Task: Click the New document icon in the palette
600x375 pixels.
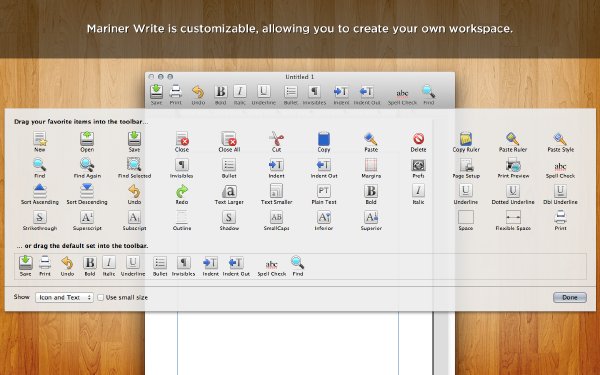Action: (x=39, y=139)
